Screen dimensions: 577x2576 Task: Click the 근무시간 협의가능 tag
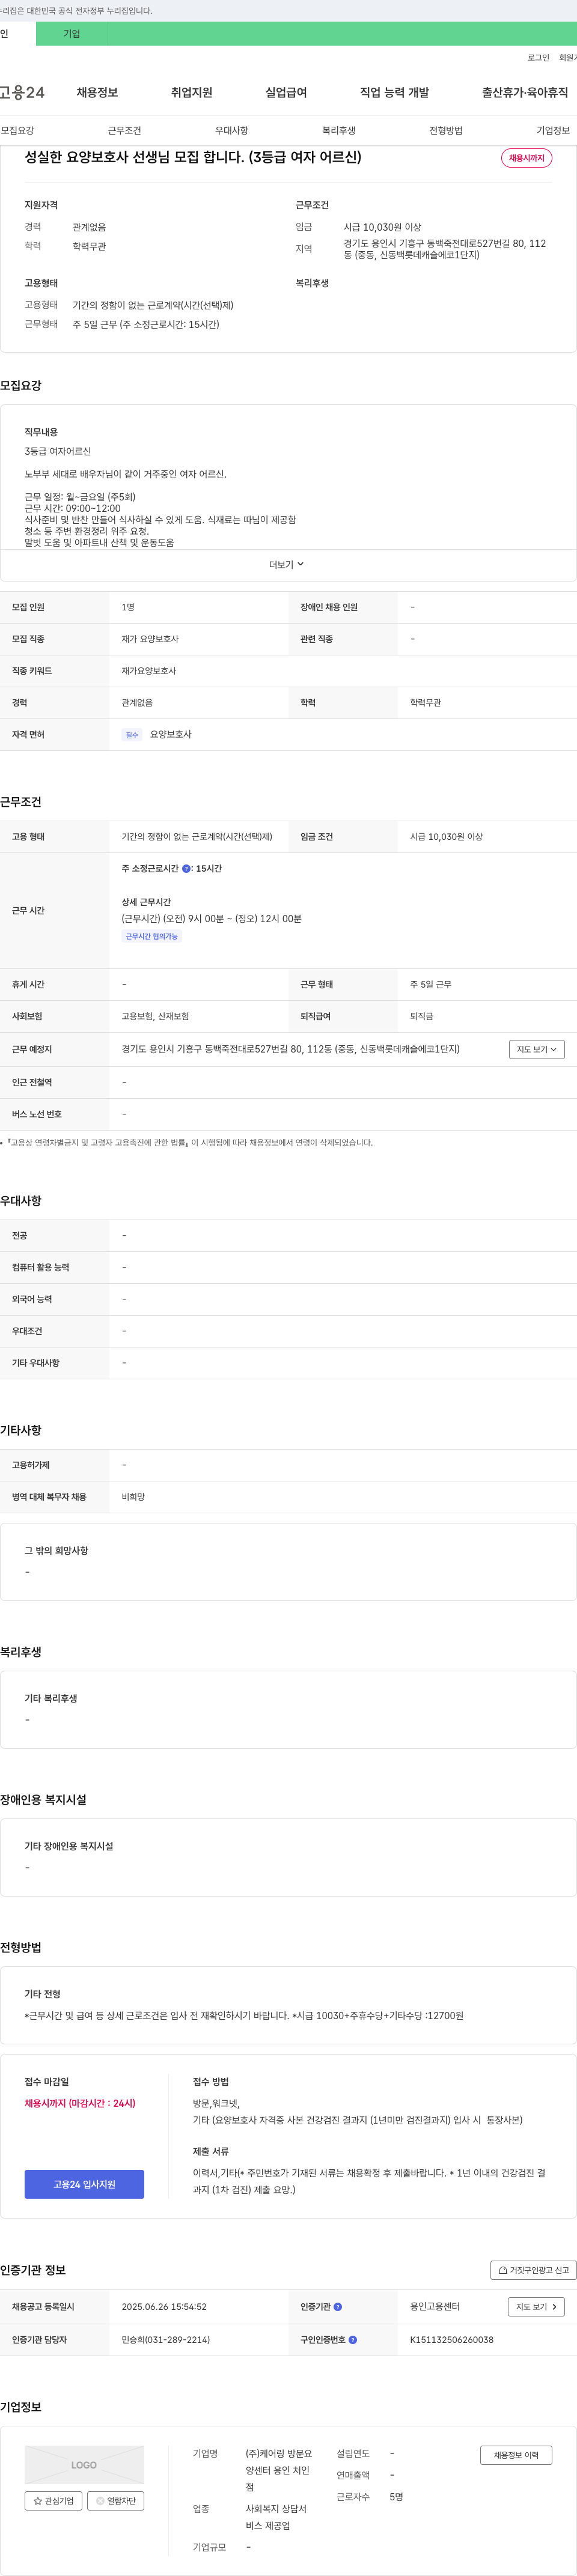[151, 936]
